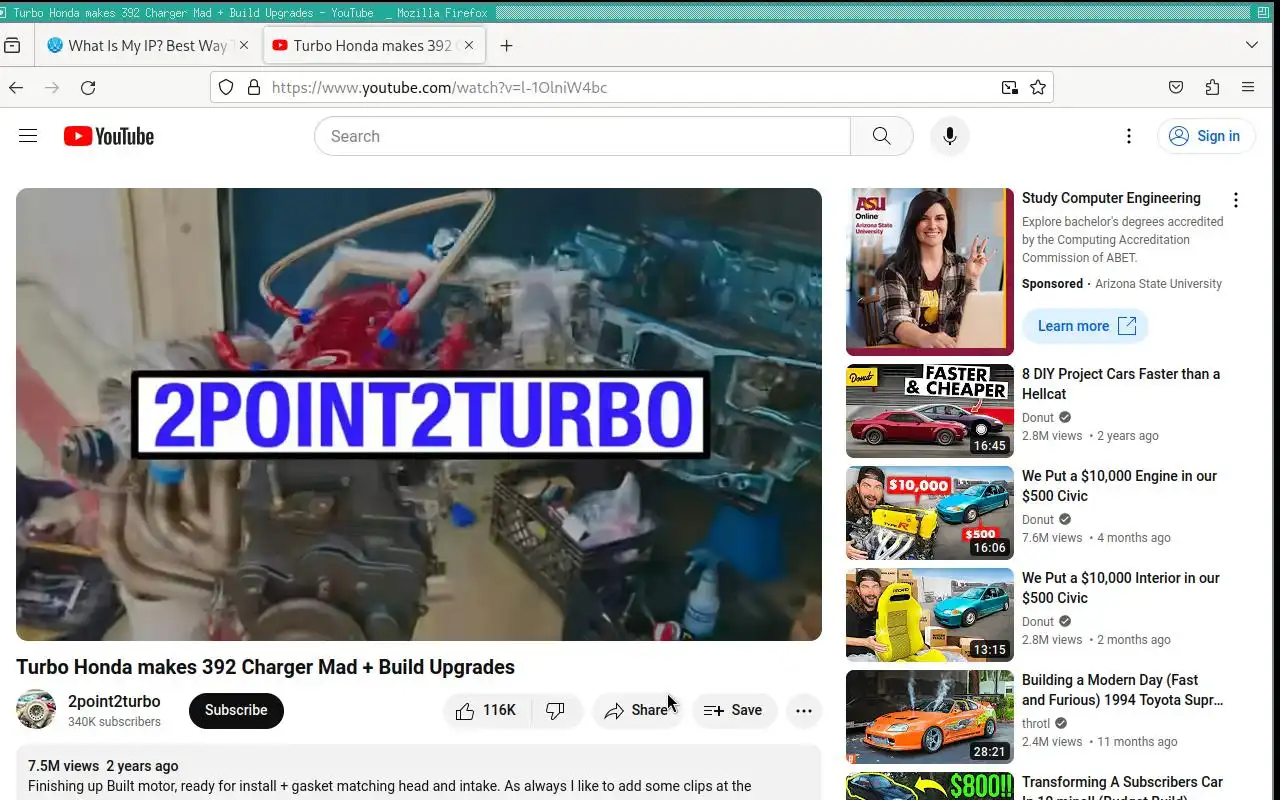Open Firefox application hamburger menu
Image resolution: width=1280 pixels, height=800 pixels.
pyautogui.click(x=1248, y=88)
